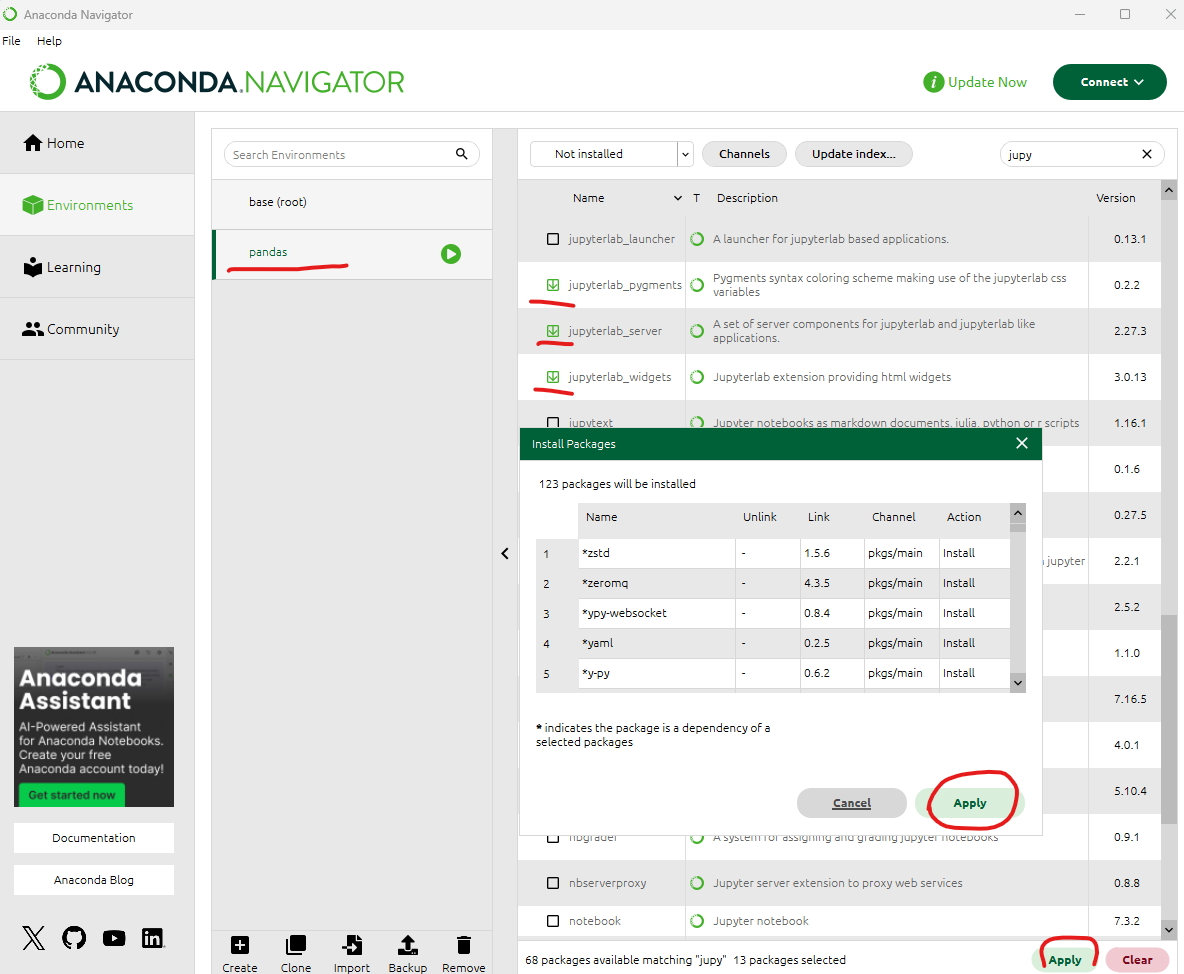
Task: Close the Install Packages dialog
Action: click(1022, 443)
